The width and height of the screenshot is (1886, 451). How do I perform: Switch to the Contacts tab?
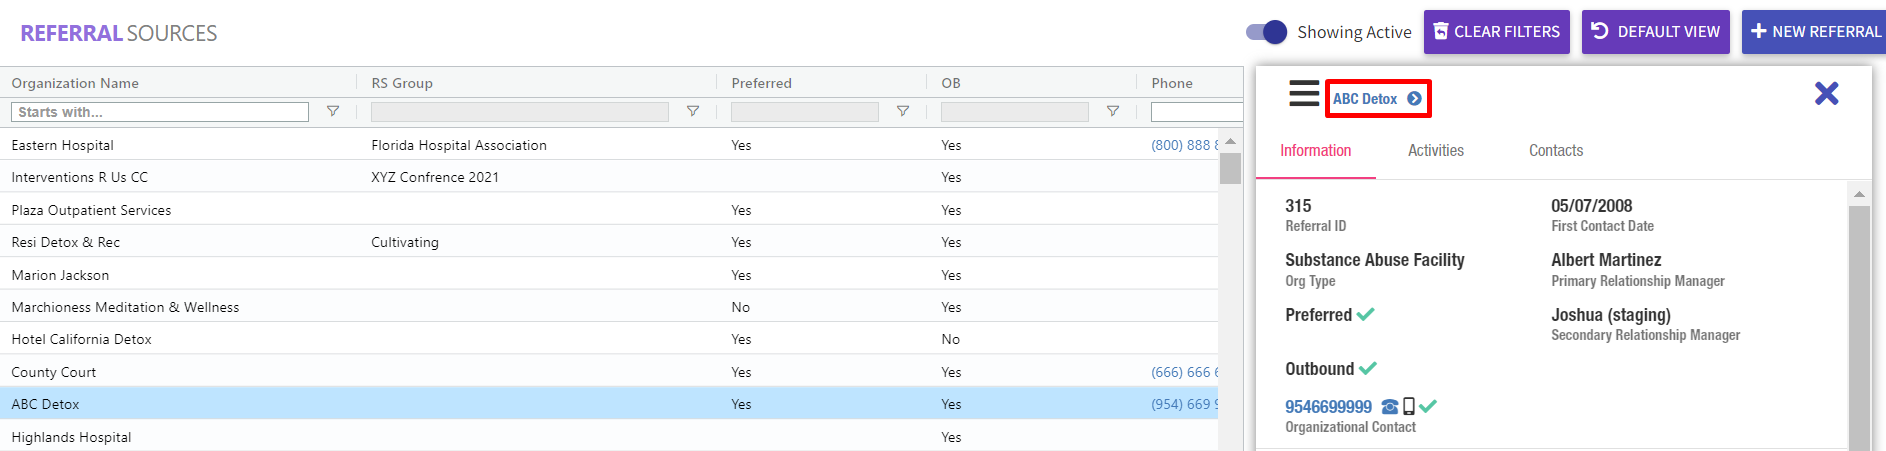(1555, 151)
